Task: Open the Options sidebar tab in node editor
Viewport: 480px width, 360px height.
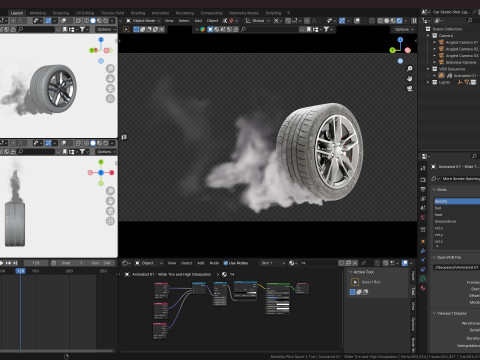Action: click(413, 324)
